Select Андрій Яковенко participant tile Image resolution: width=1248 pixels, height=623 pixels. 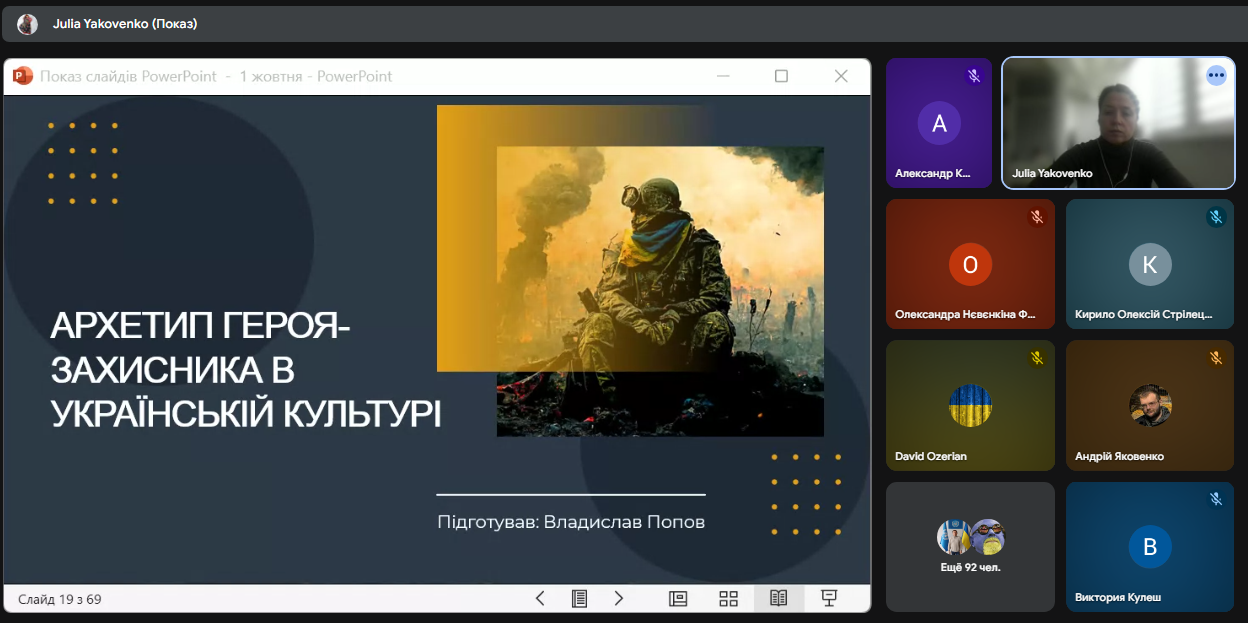point(1149,405)
